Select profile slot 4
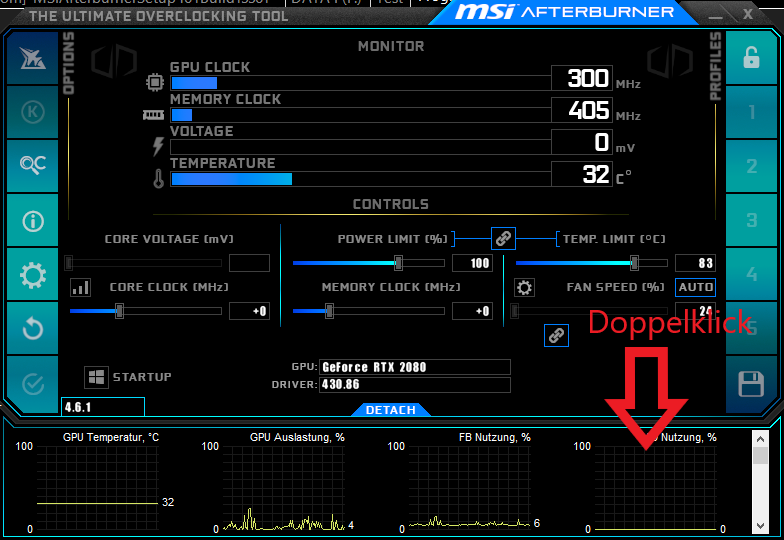This screenshot has height=540, width=784. point(751,274)
